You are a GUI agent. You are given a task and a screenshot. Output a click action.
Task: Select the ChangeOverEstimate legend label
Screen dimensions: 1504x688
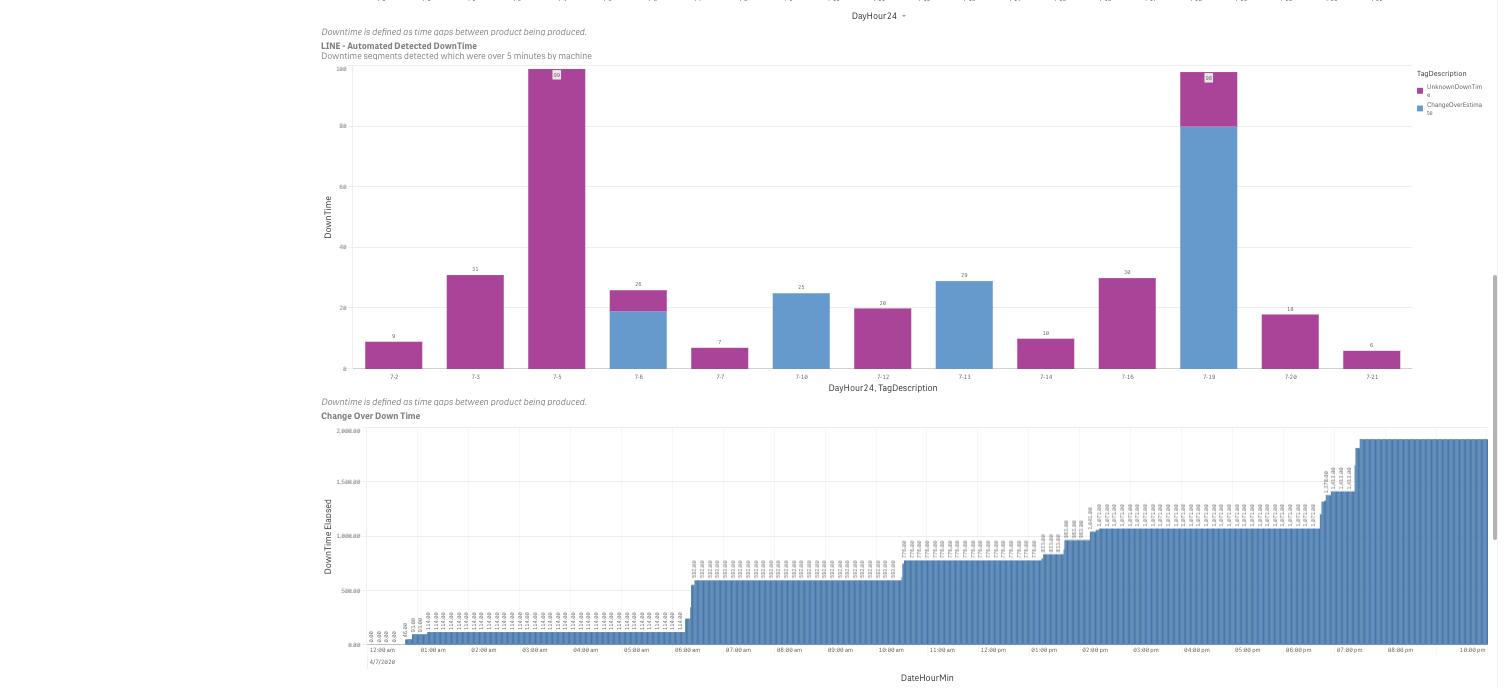[x=1453, y=107]
